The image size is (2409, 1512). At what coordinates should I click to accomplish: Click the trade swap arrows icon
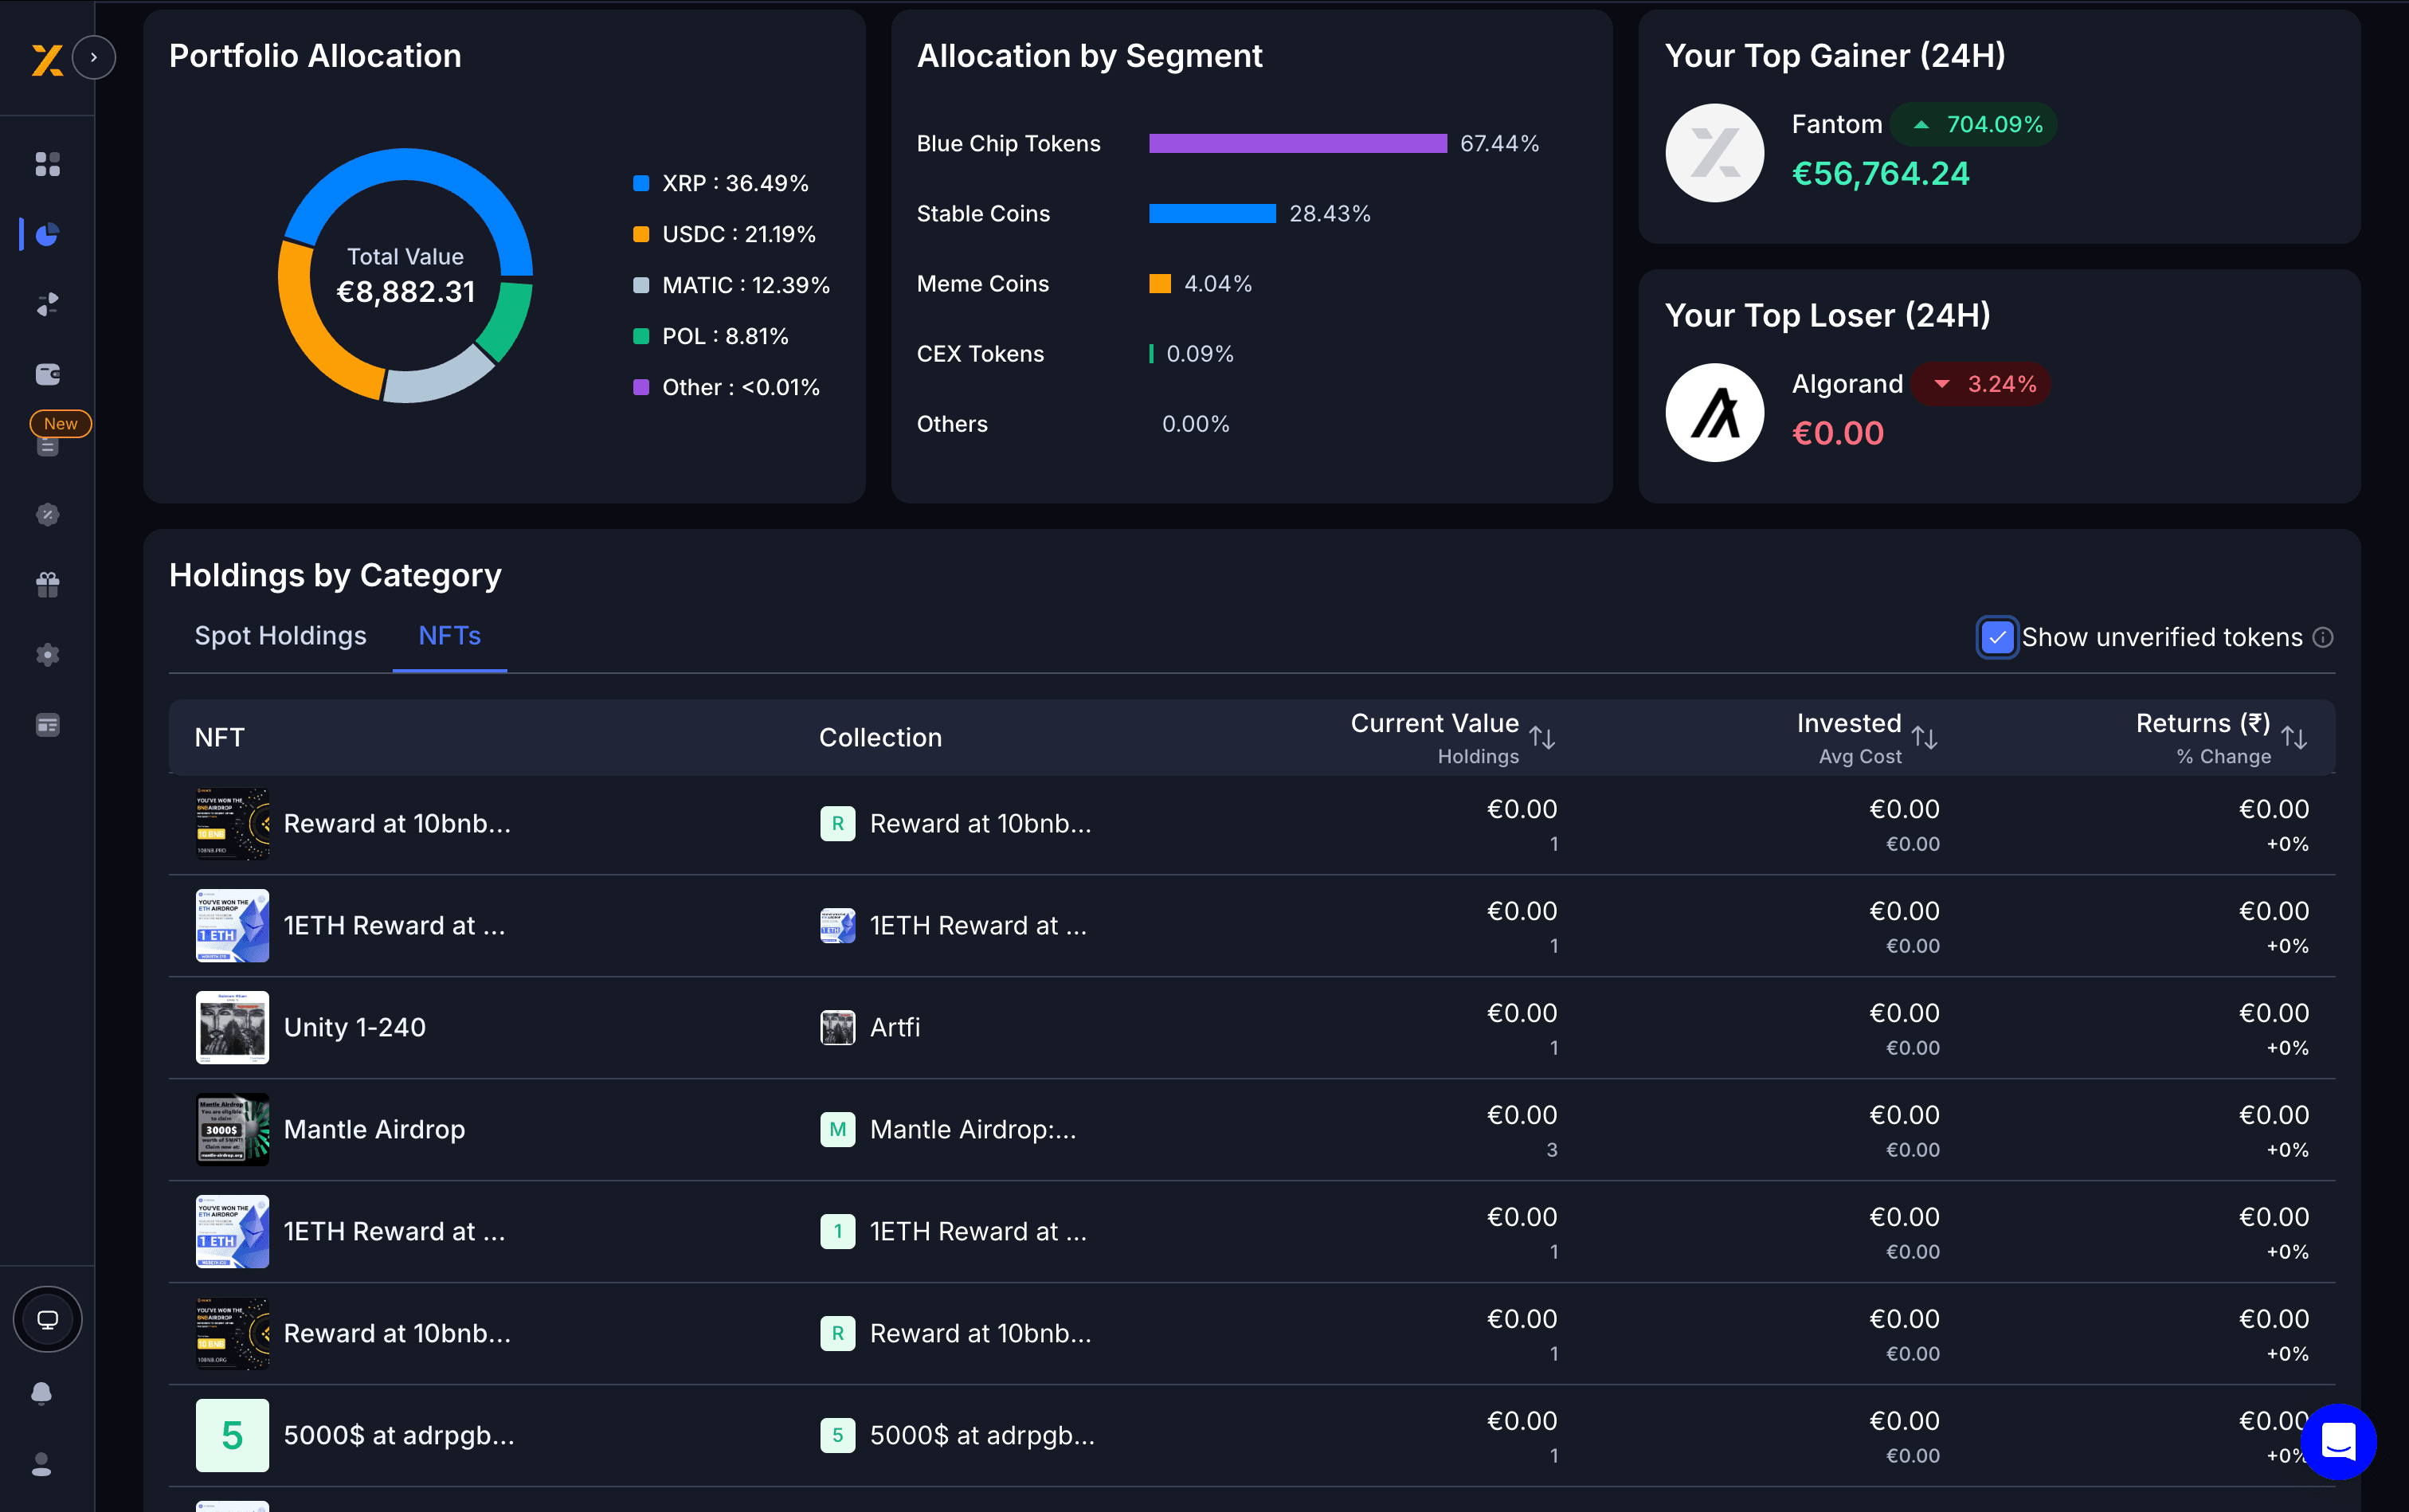point(47,304)
